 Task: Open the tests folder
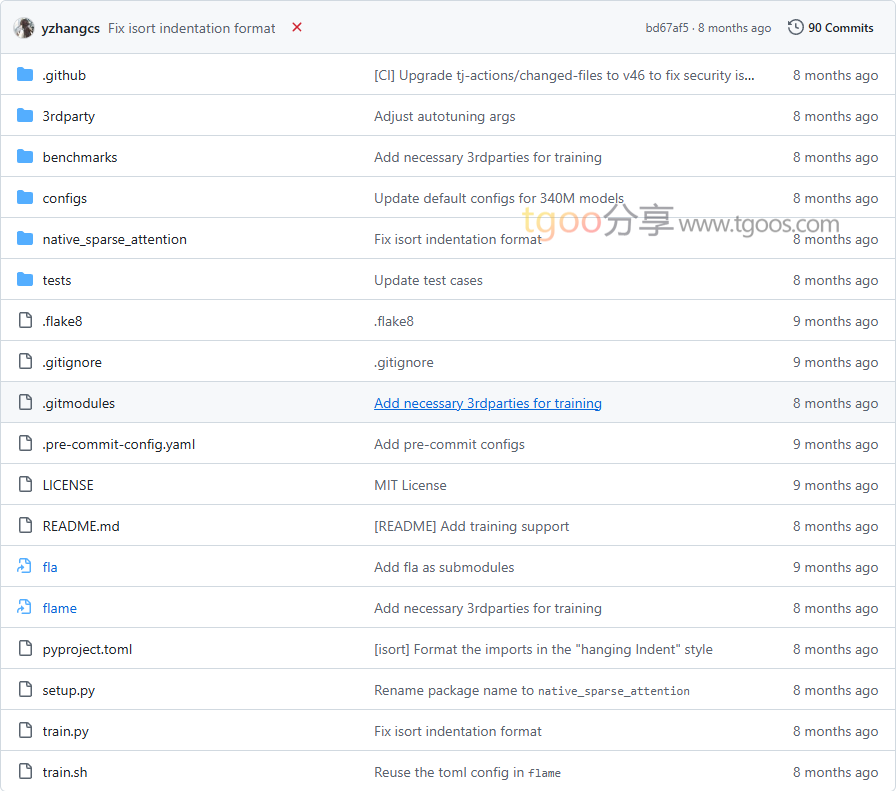click(x=57, y=280)
